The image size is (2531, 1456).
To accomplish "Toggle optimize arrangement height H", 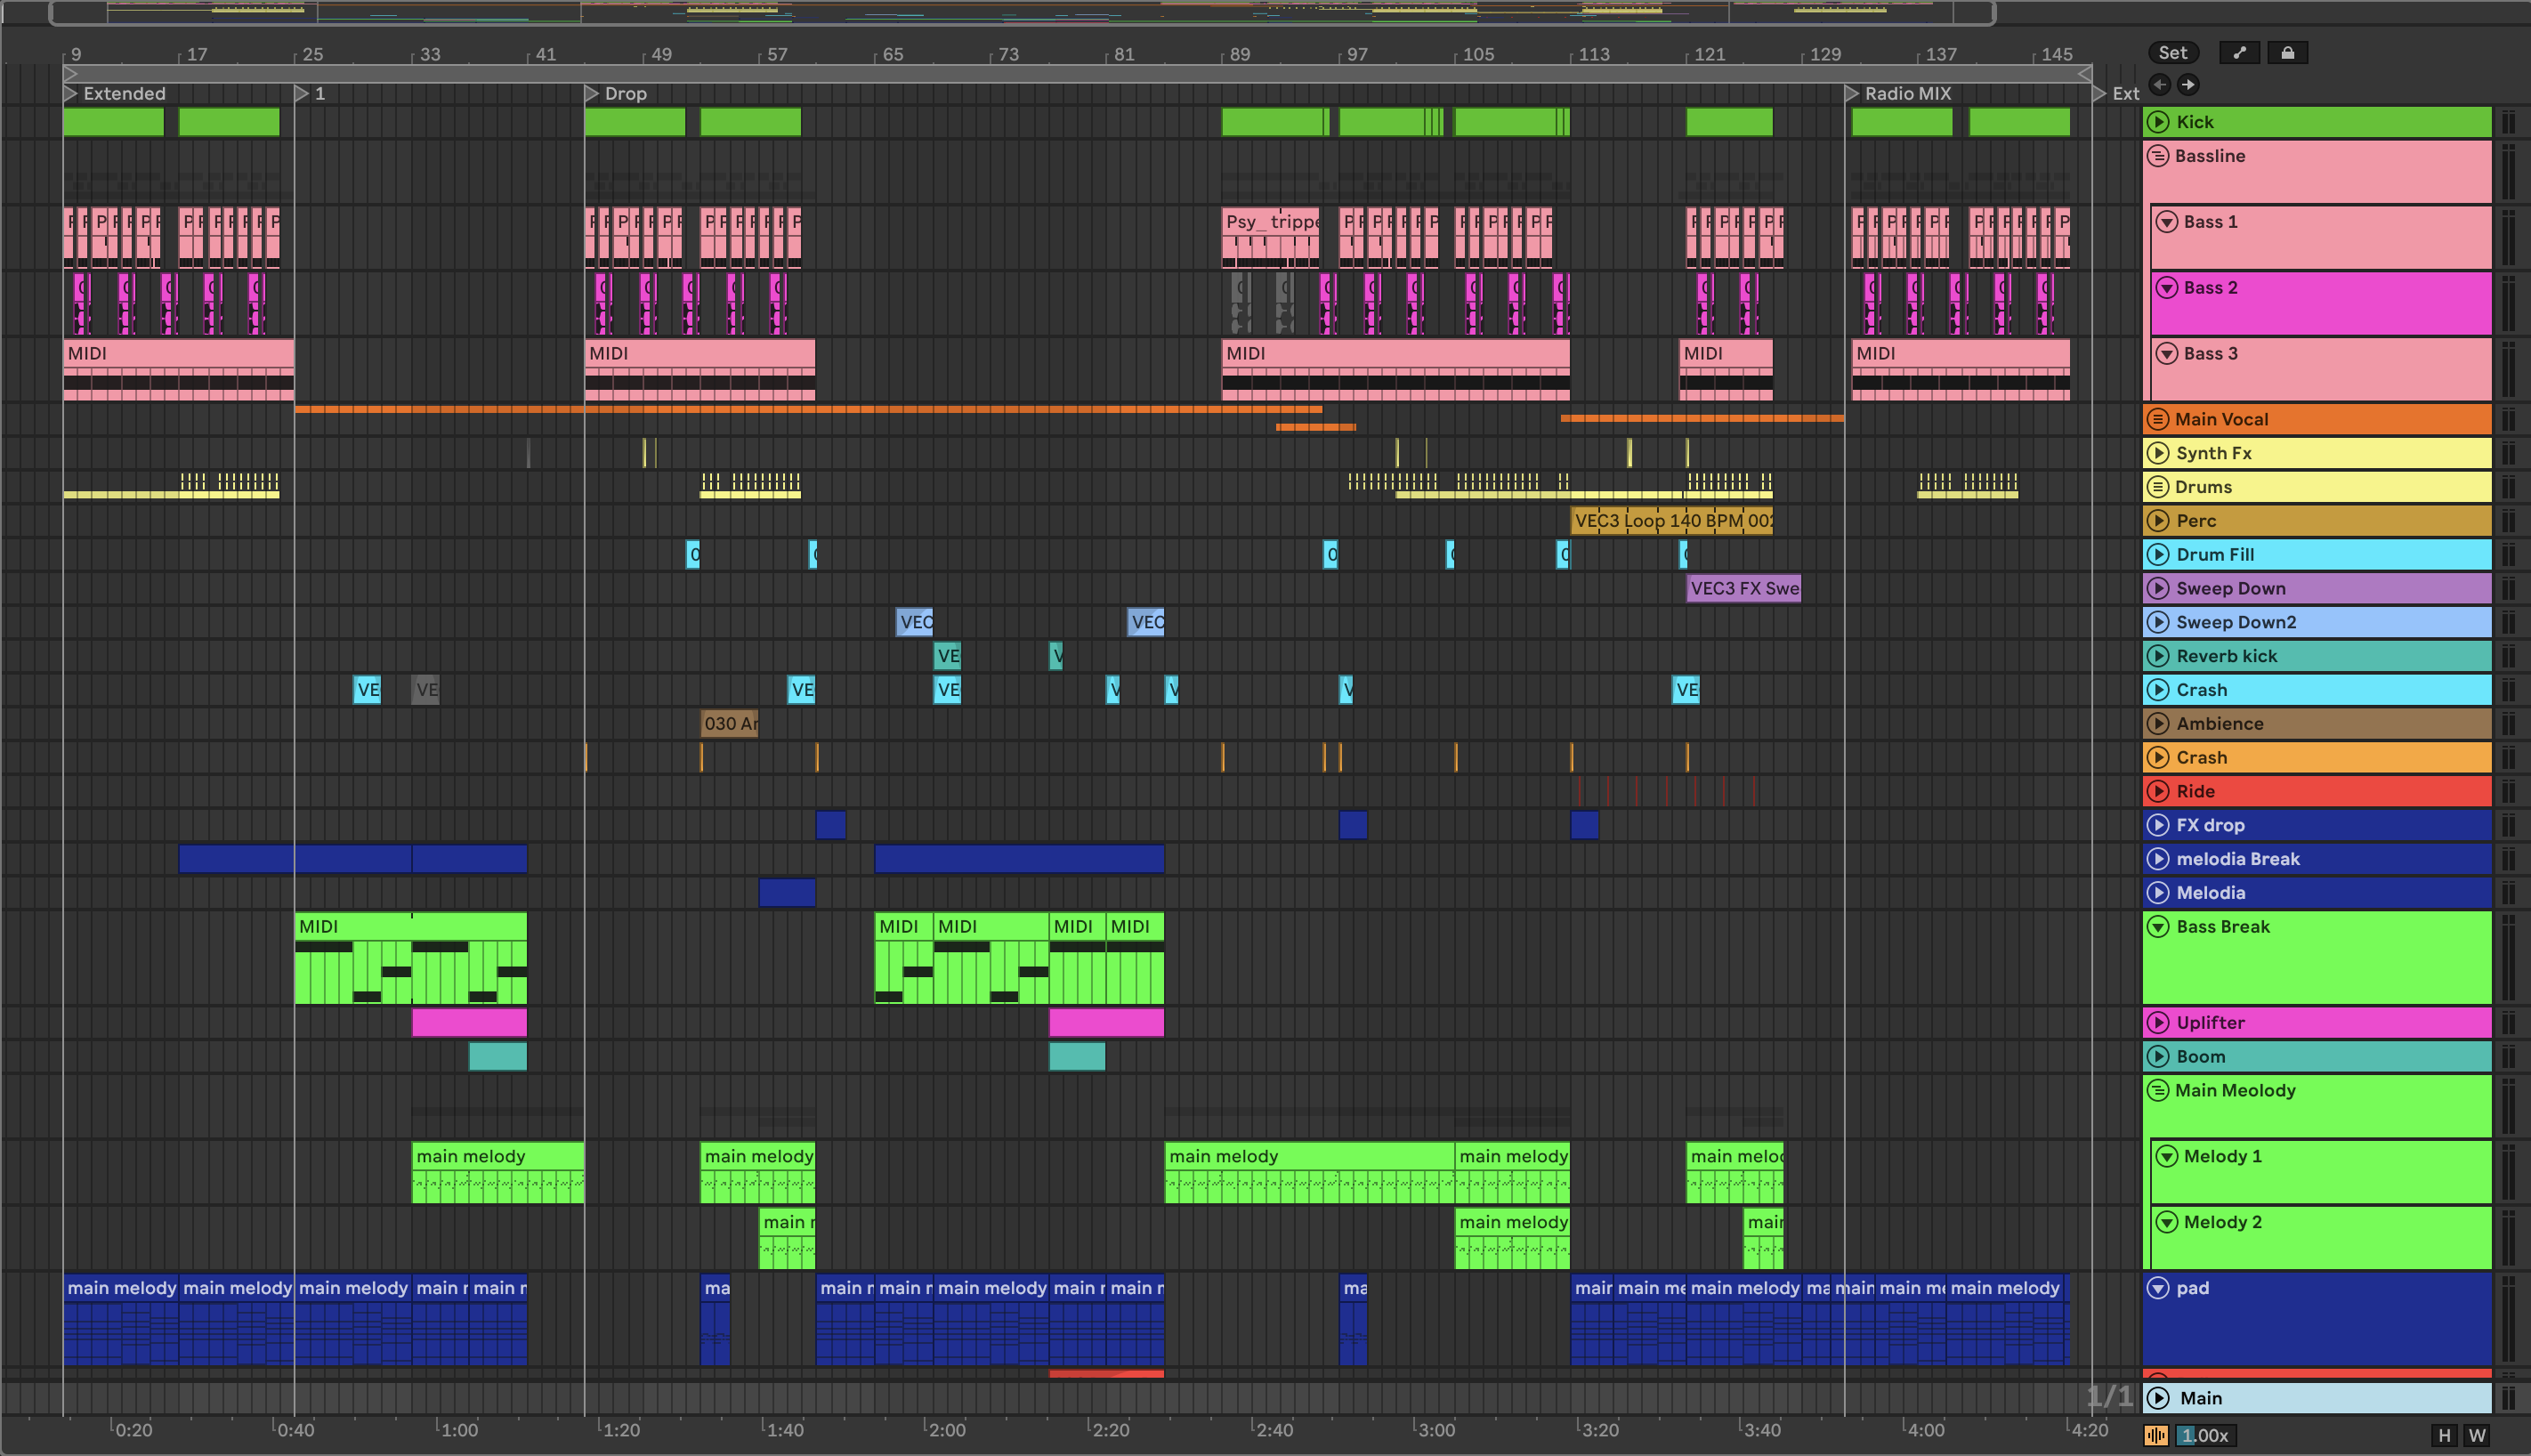I will click(2444, 1436).
